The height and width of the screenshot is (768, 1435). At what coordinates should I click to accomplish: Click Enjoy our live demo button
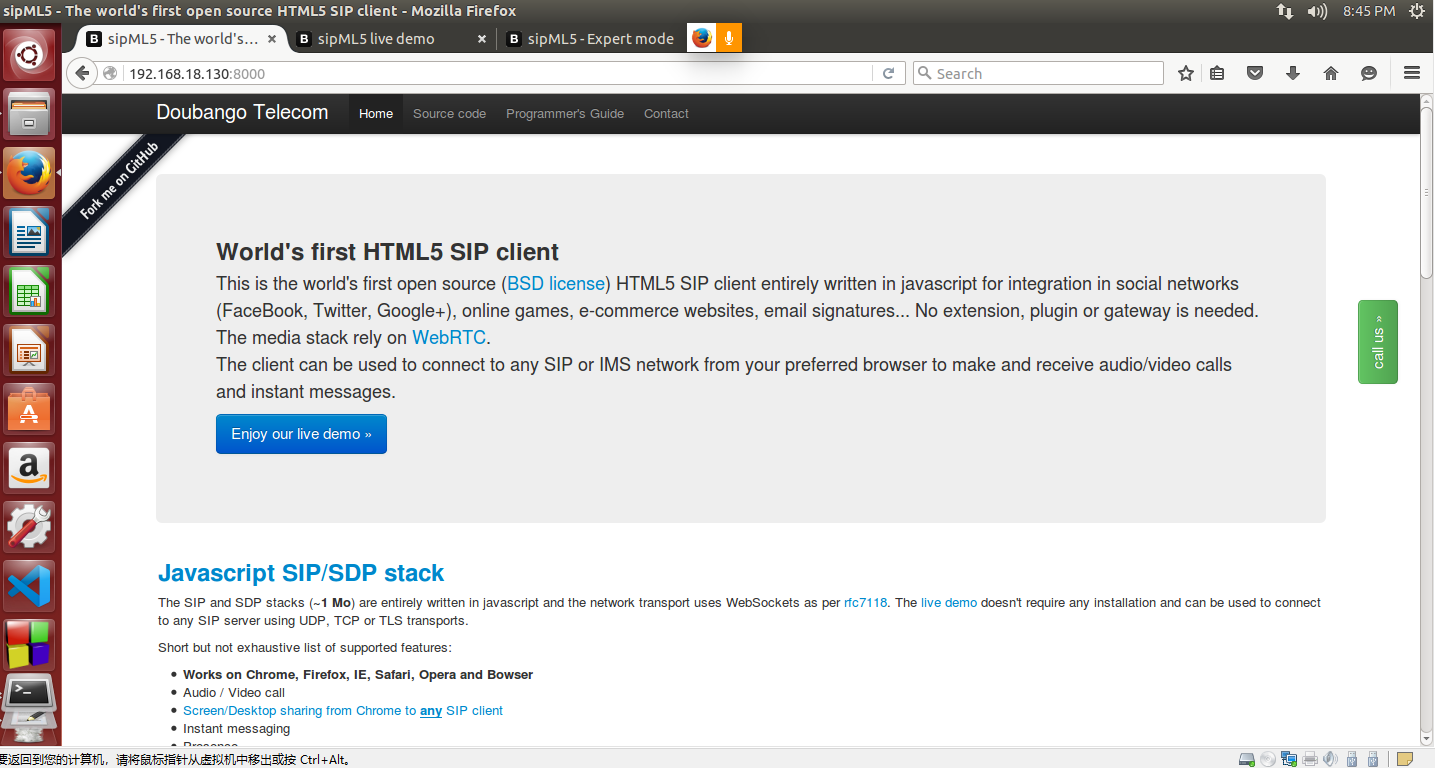301,434
